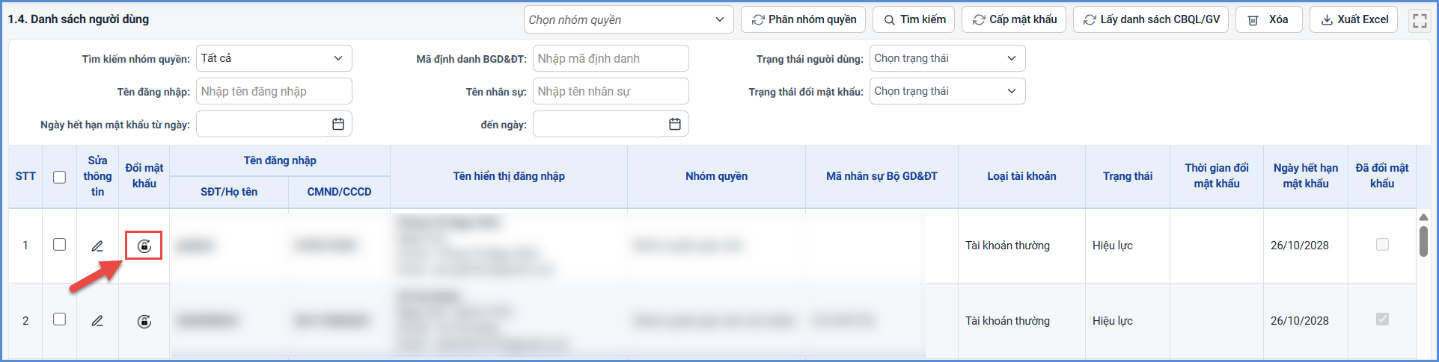The width and height of the screenshot is (1439, 362).
Task: Click the fullscreen expand icon
Action: click(1419, 20)
